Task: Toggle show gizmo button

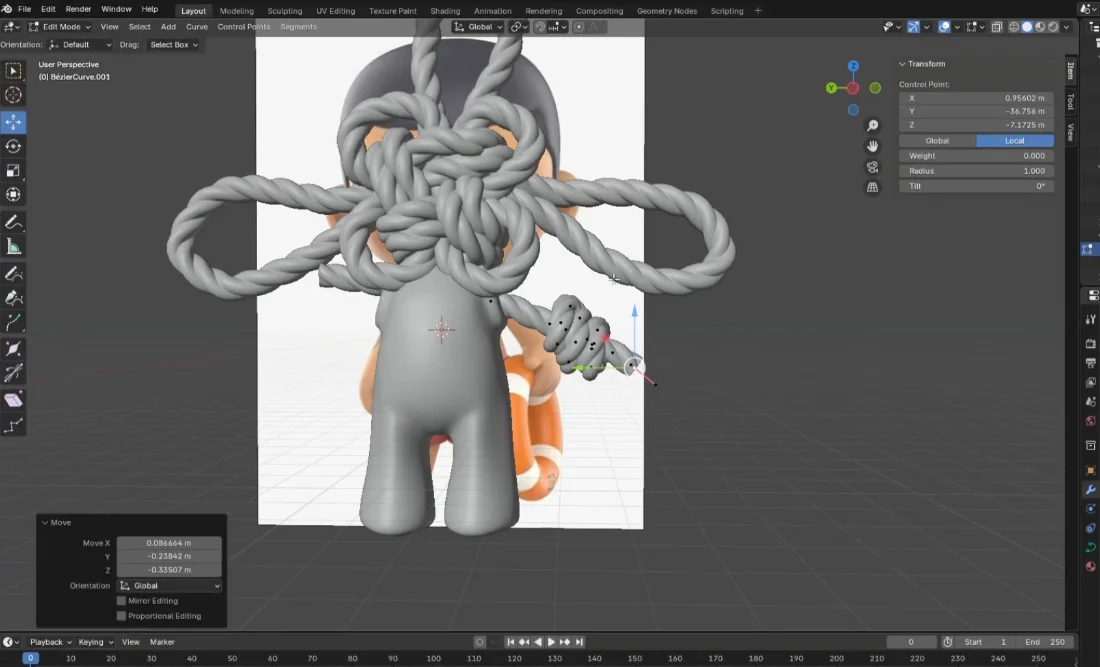Action: click(913, 27)
